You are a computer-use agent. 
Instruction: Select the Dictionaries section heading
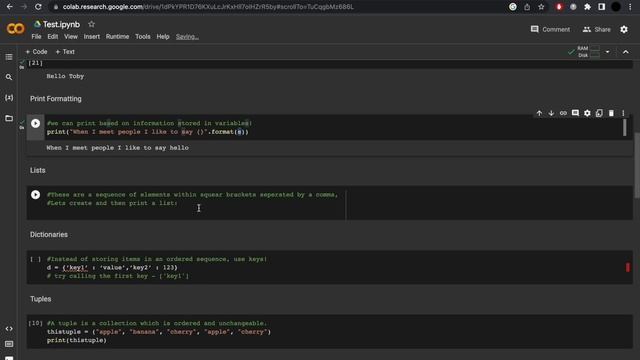pos(49,235)
